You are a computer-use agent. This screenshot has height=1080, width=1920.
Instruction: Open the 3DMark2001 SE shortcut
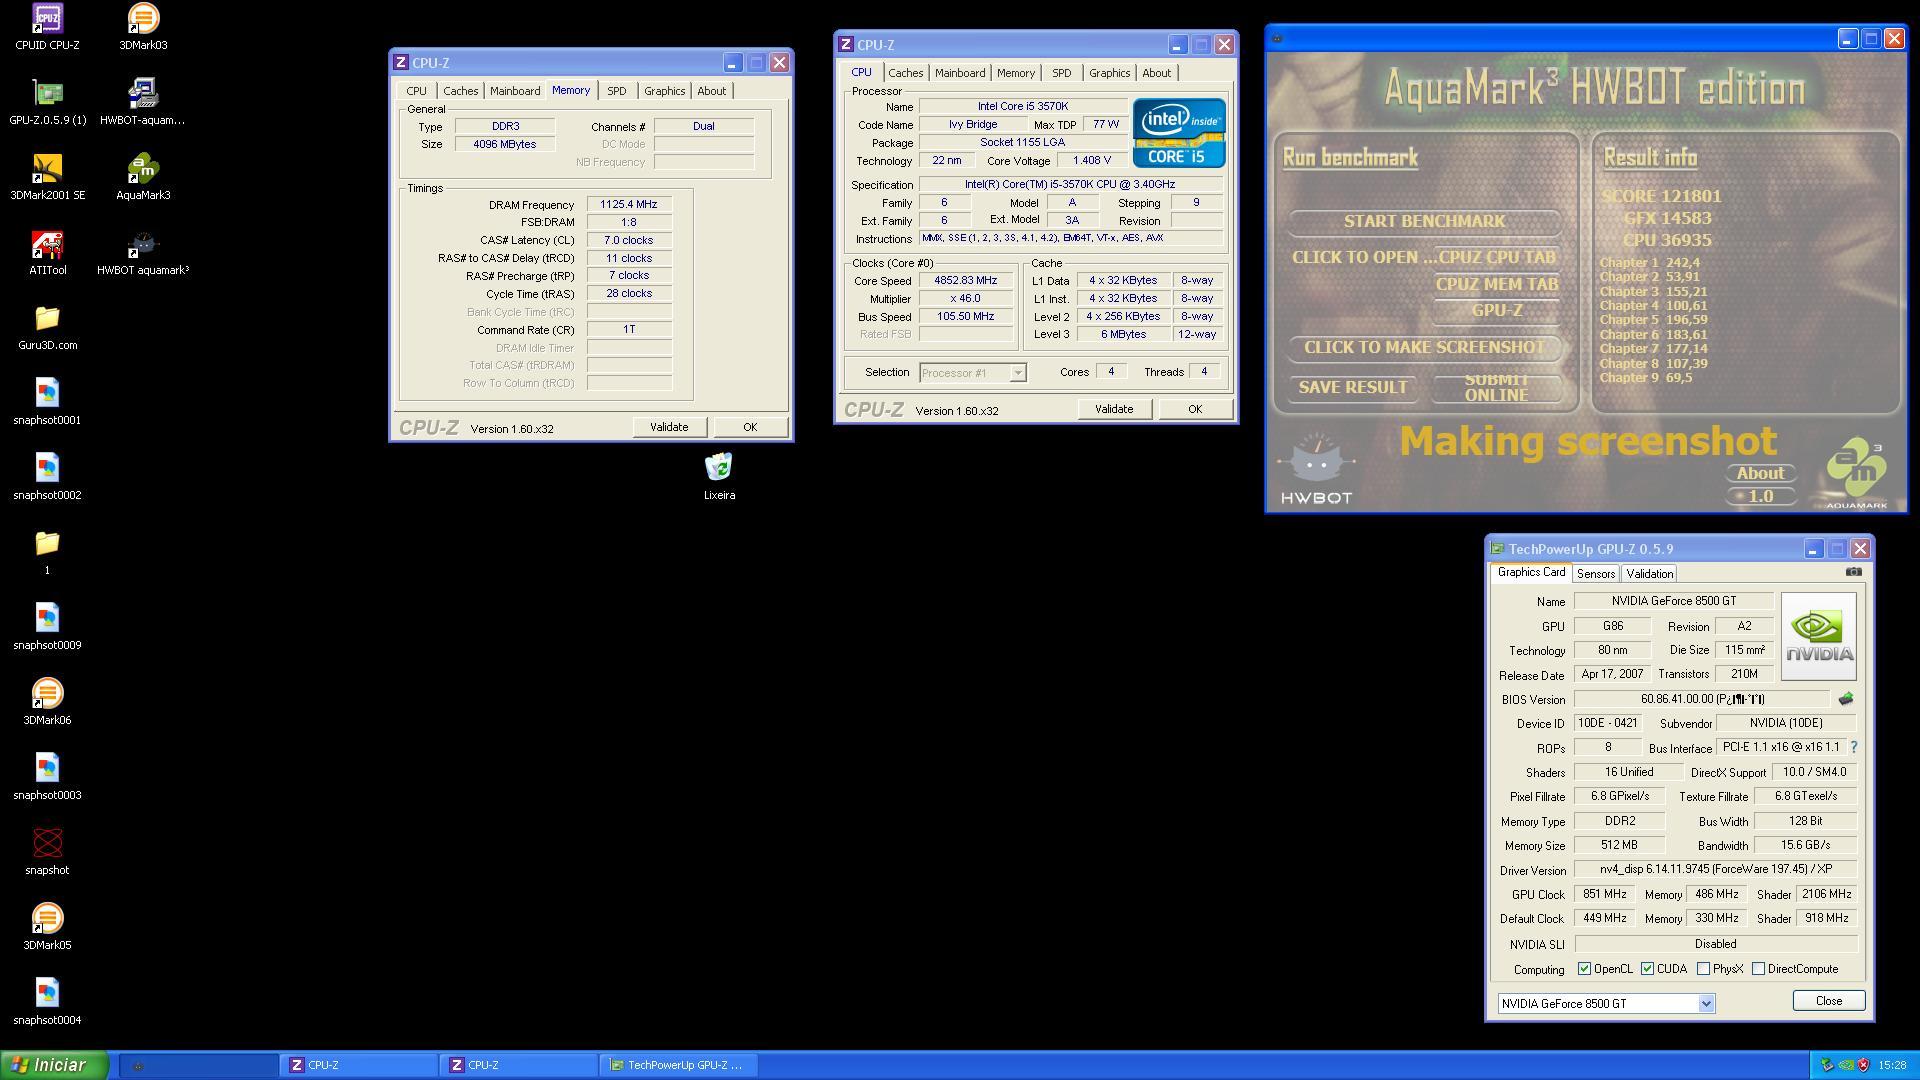click(47, 177)
